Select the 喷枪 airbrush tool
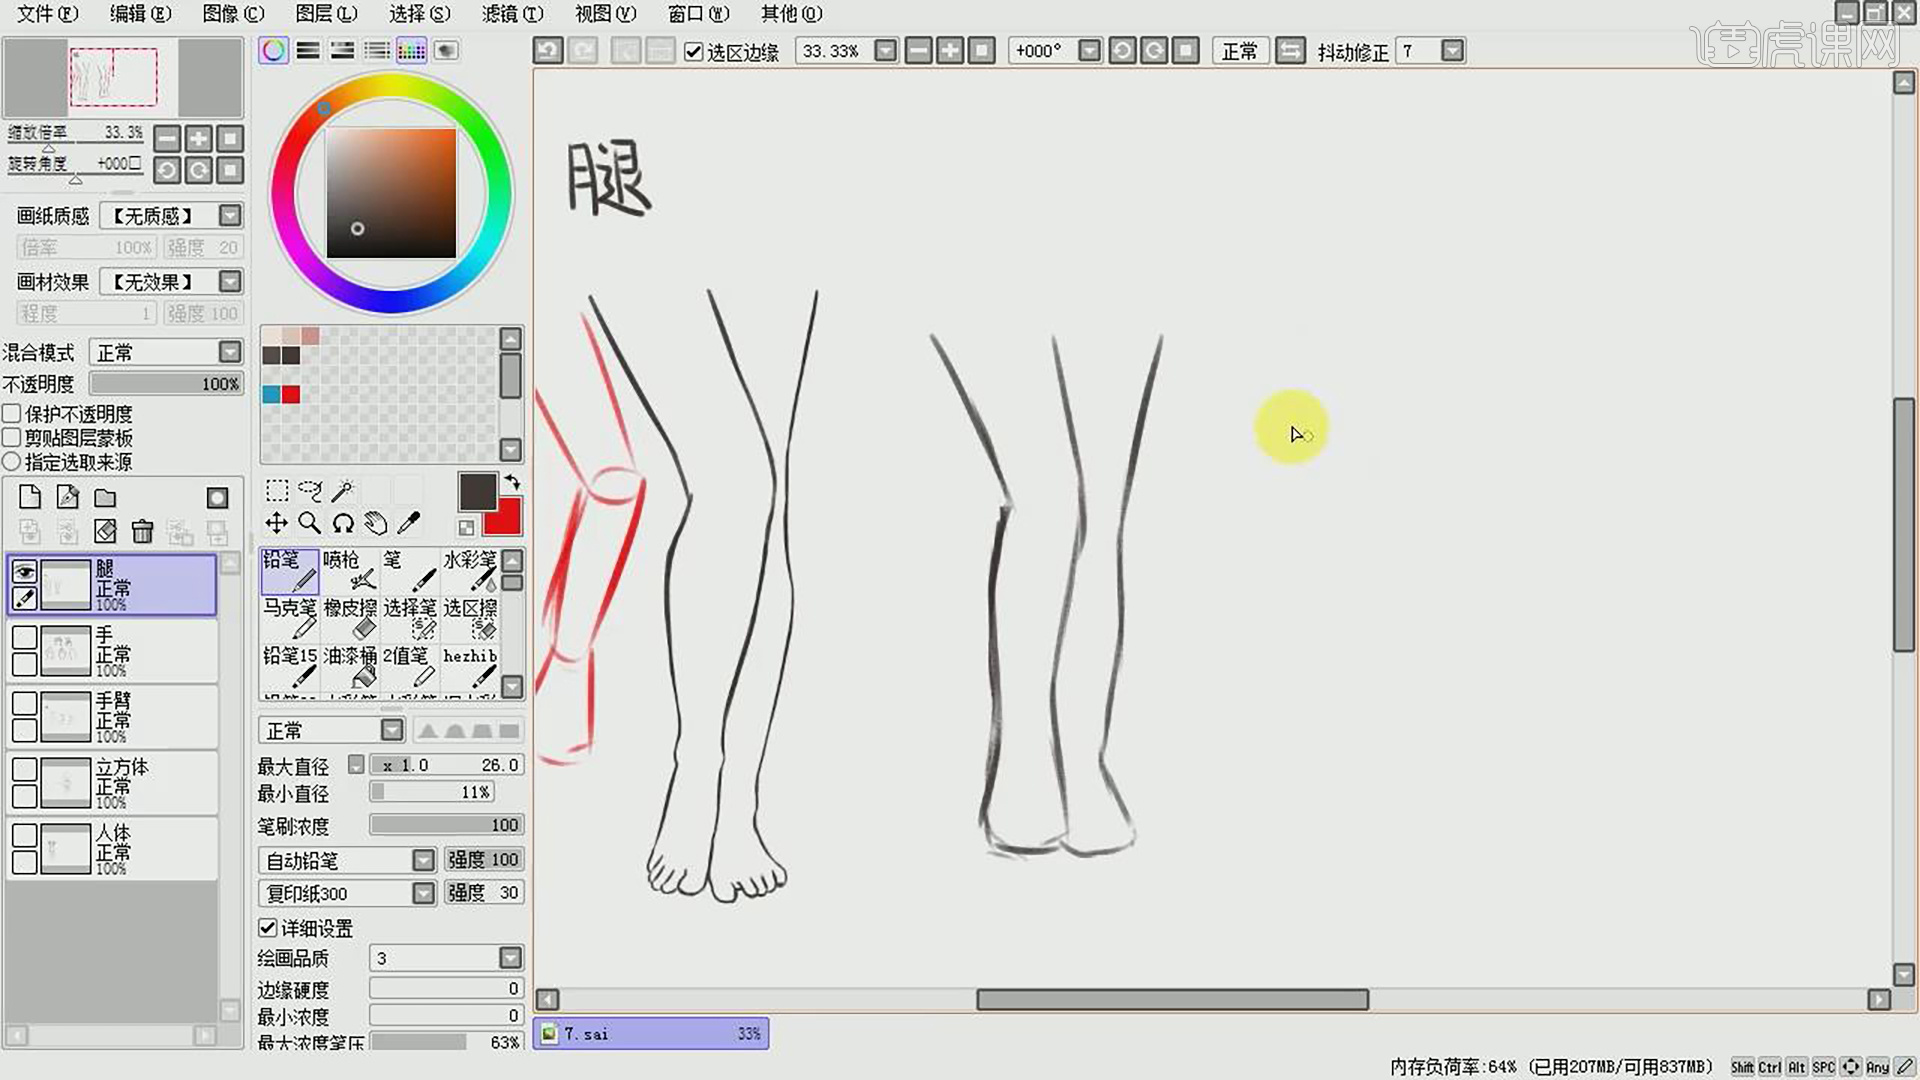 [350, 571]
